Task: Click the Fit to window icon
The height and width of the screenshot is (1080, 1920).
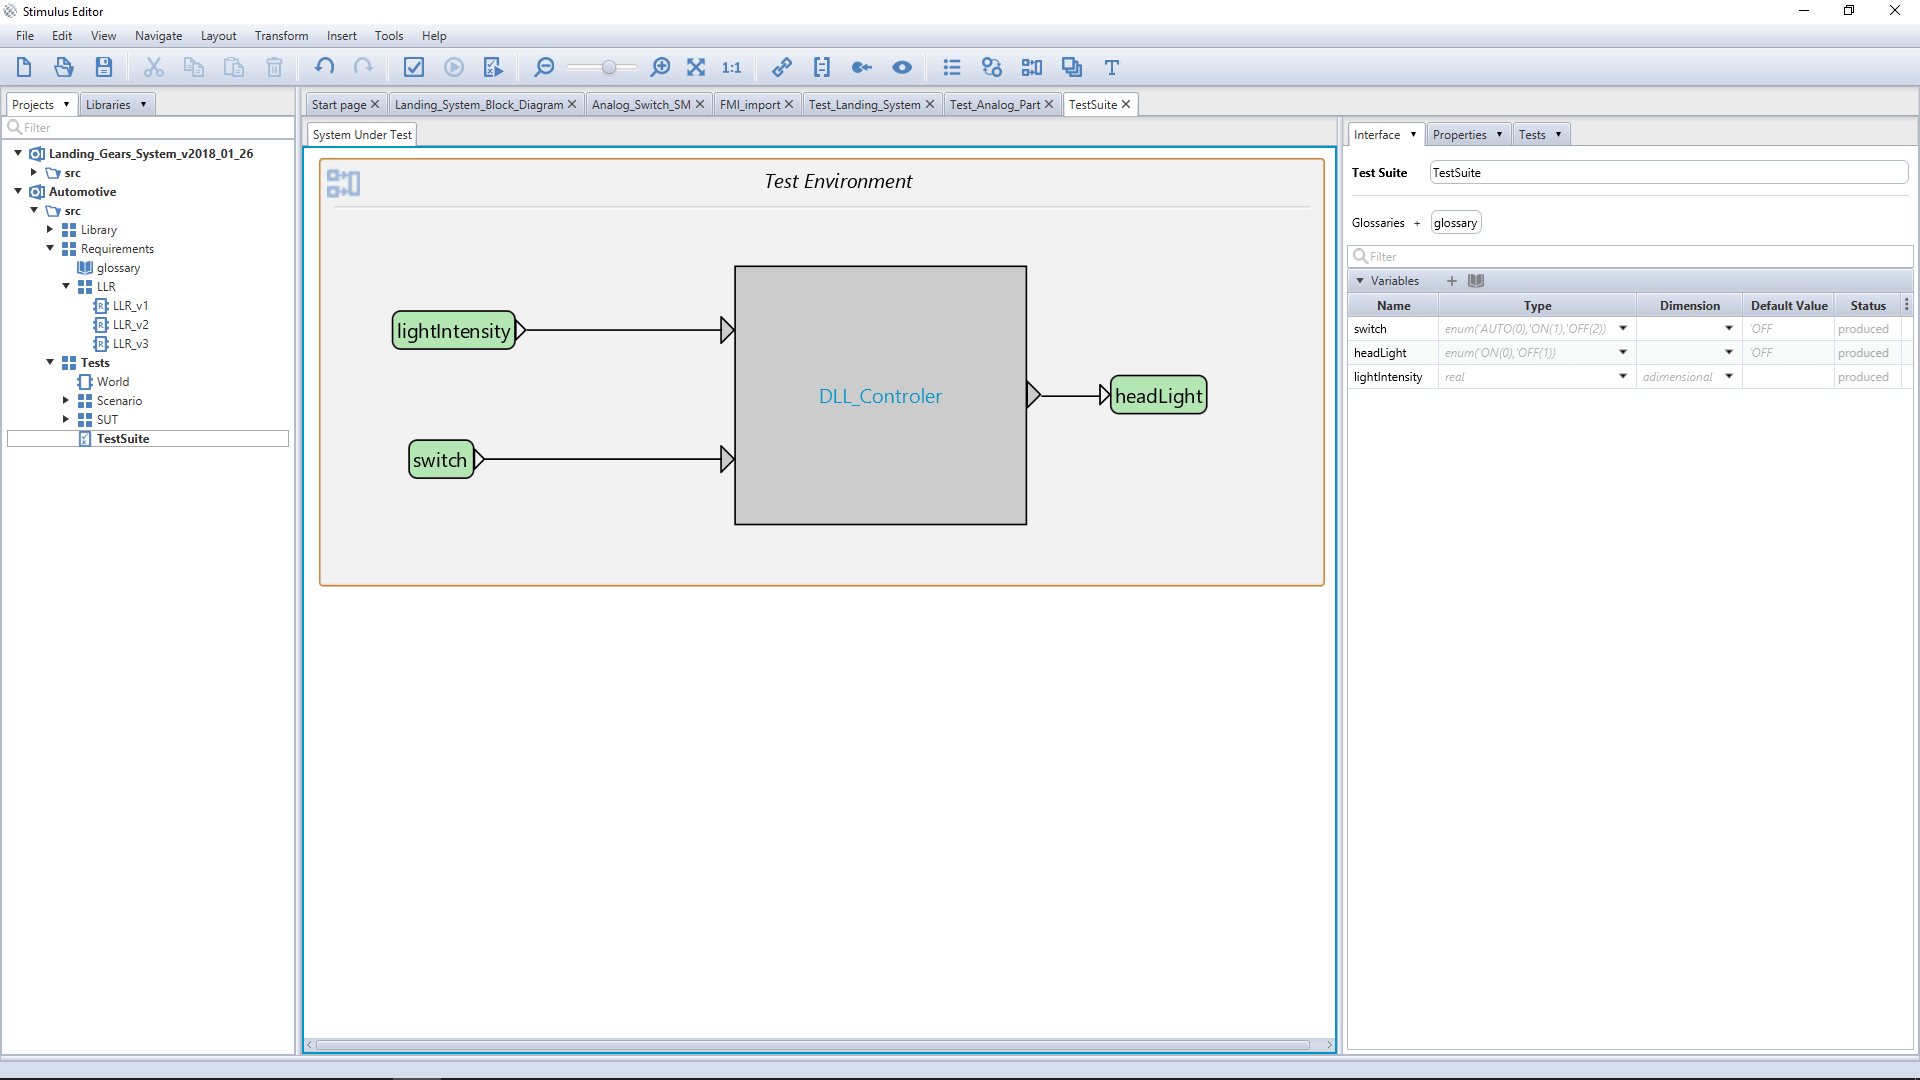Action: (x=696, y=67)
